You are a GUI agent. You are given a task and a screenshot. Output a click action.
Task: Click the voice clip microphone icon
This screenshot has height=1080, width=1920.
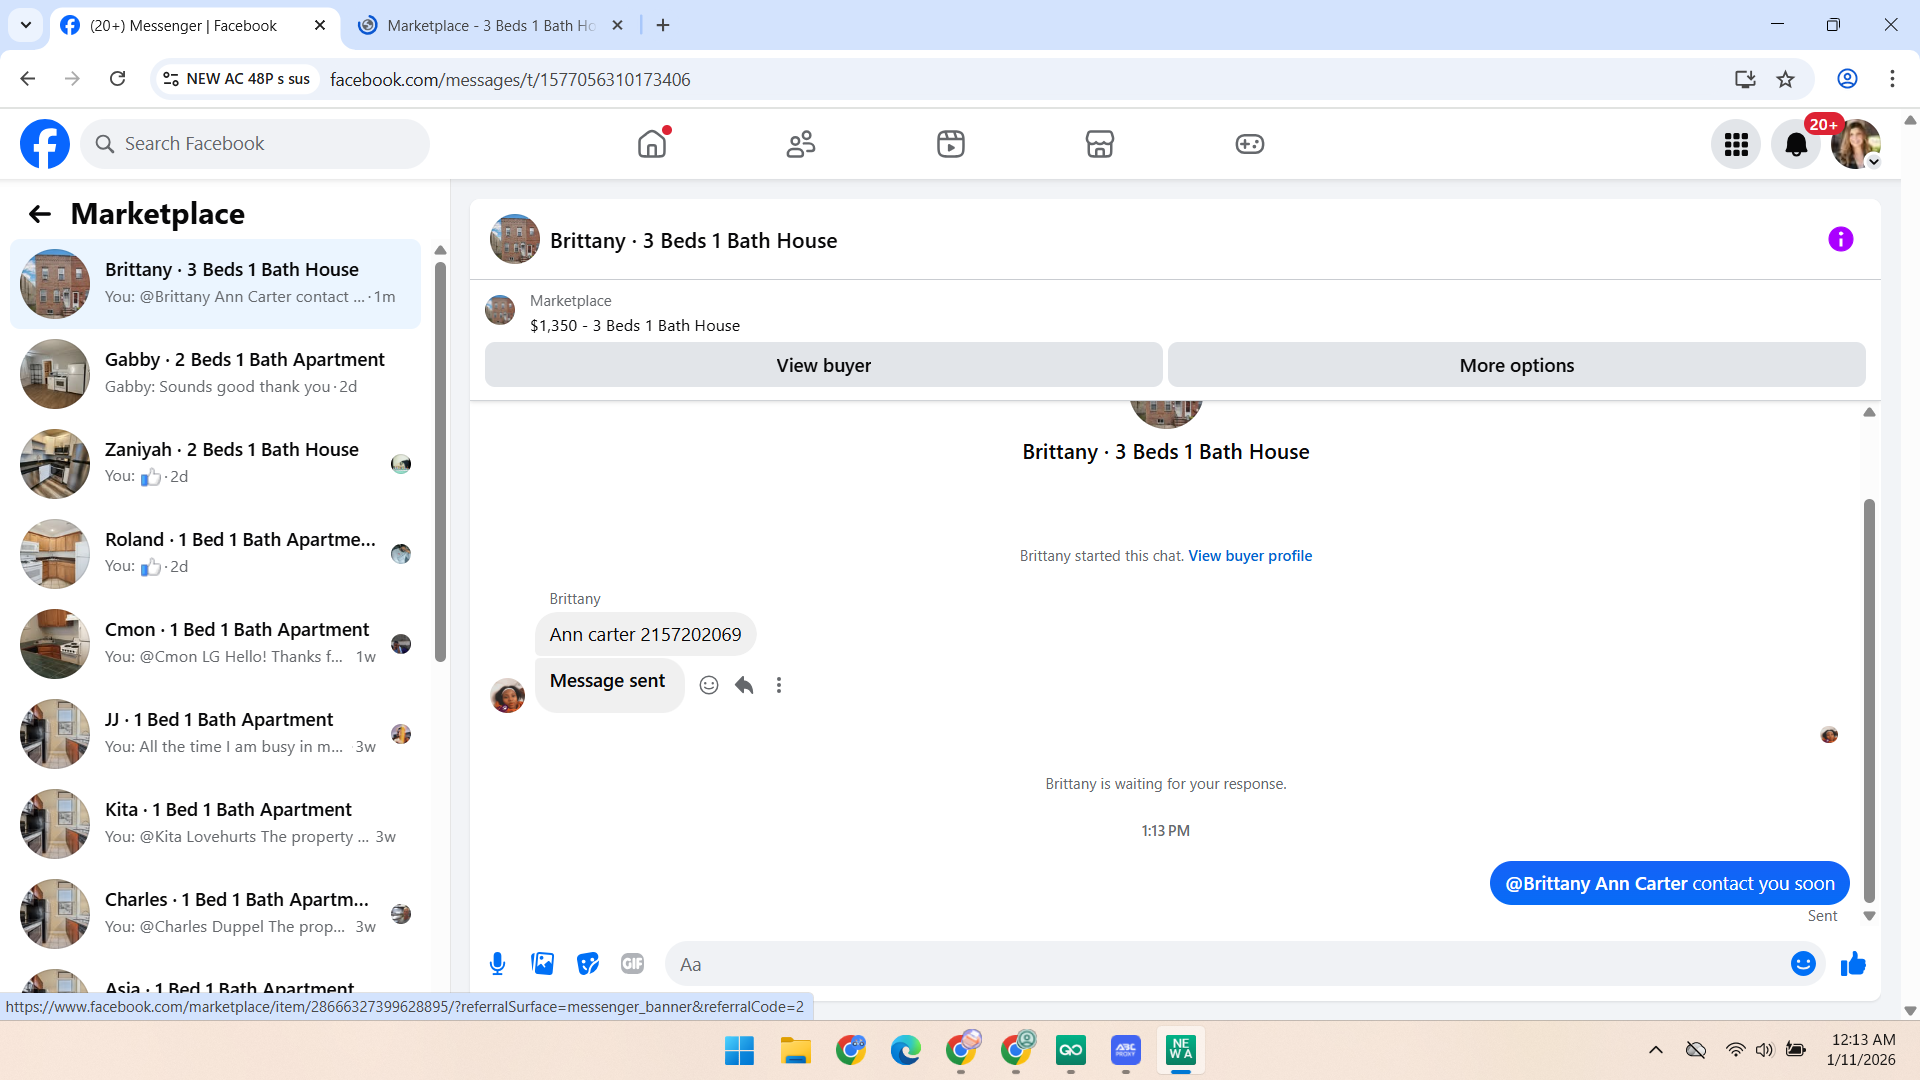pos(497,964)
